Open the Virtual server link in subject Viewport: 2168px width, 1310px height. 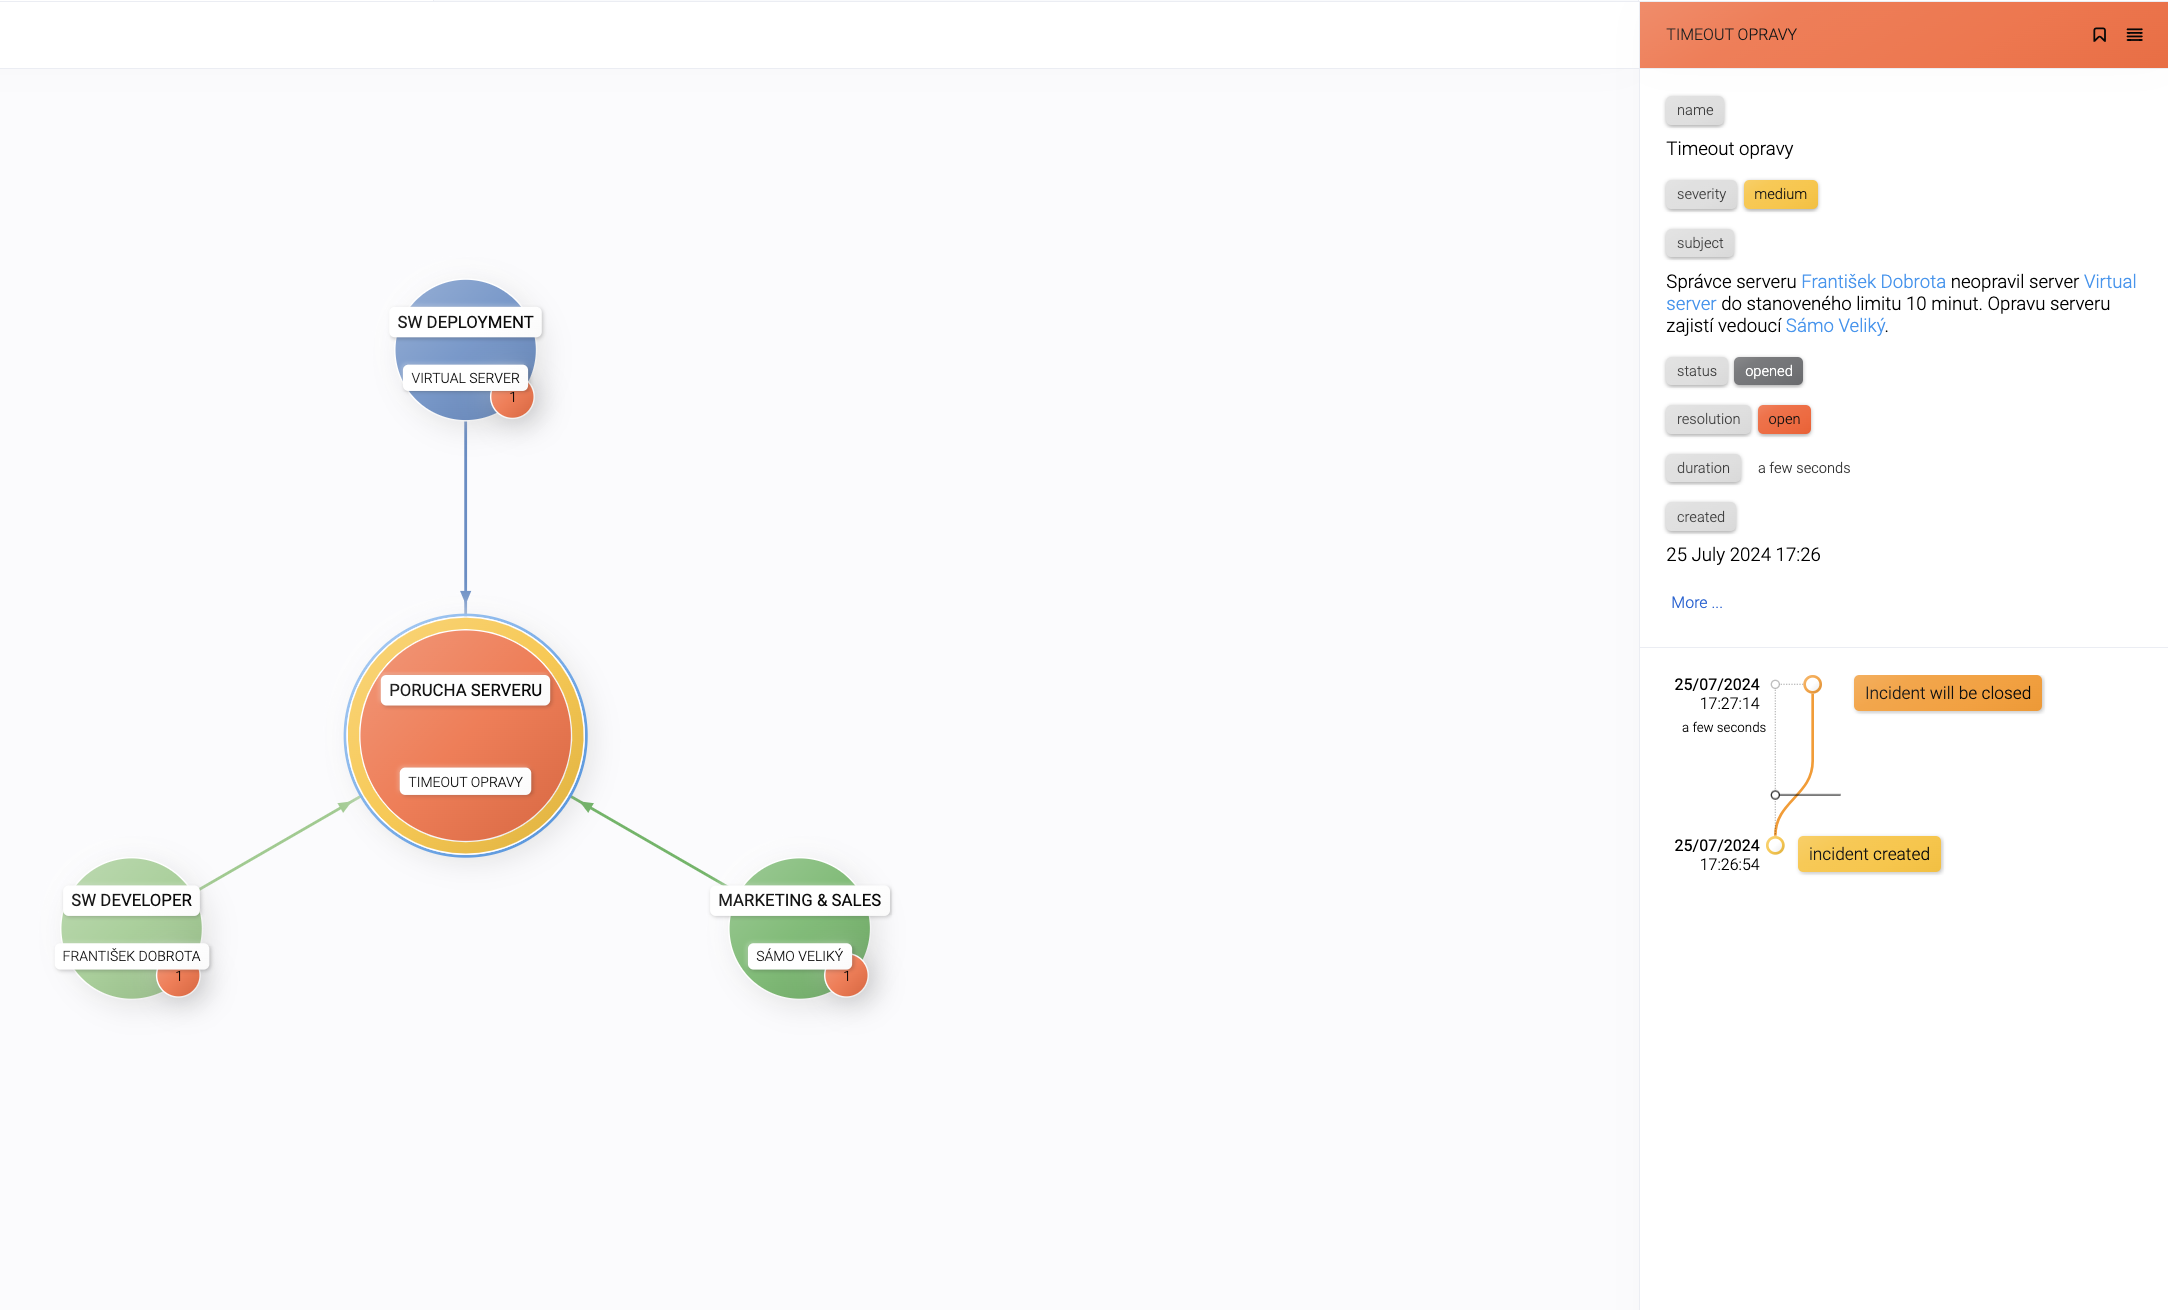pos(2109,282)
